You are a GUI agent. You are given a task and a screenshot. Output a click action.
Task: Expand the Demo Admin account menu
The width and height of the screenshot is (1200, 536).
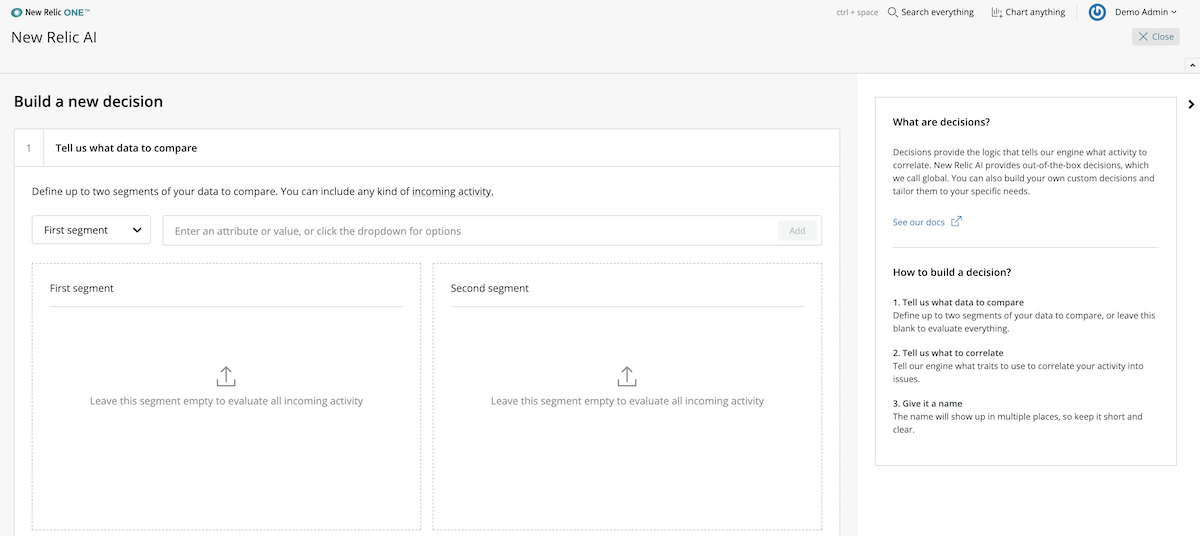tap(1146, 12)
